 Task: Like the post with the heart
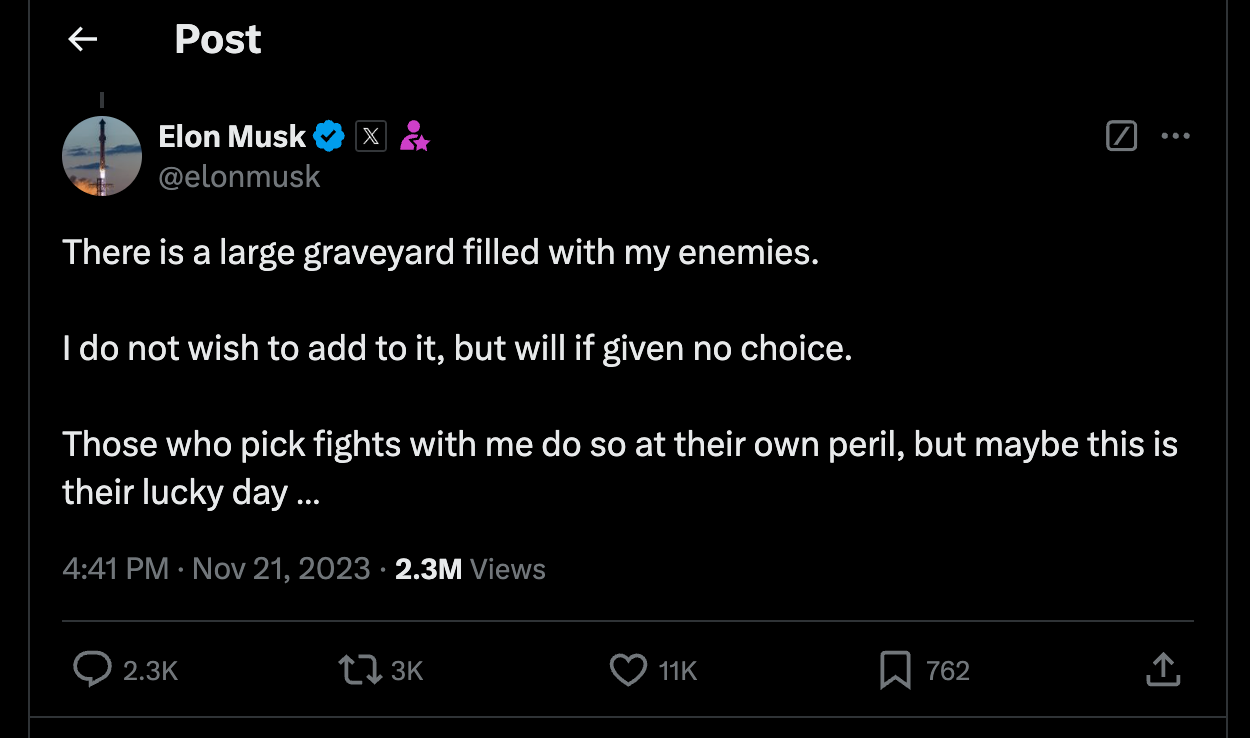click(628, 670)
